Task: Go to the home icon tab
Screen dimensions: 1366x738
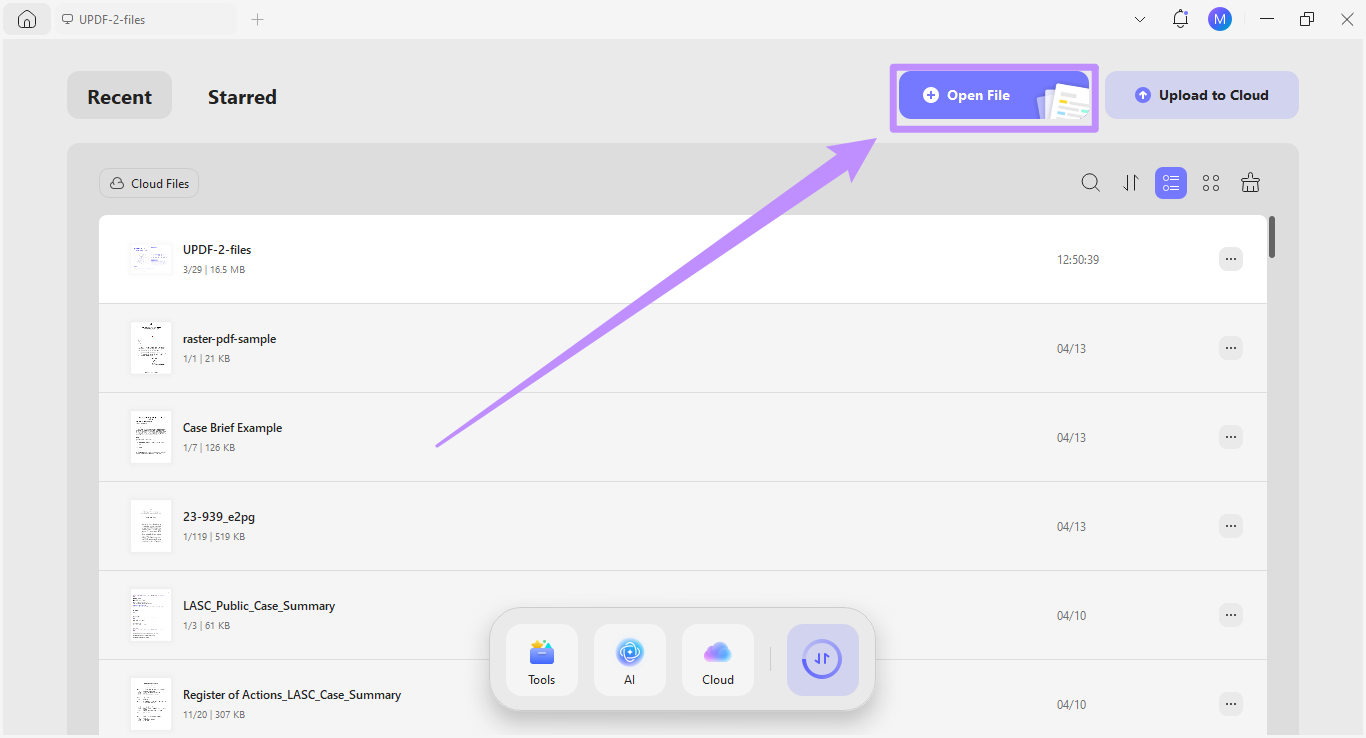Action: pos(27,19)
